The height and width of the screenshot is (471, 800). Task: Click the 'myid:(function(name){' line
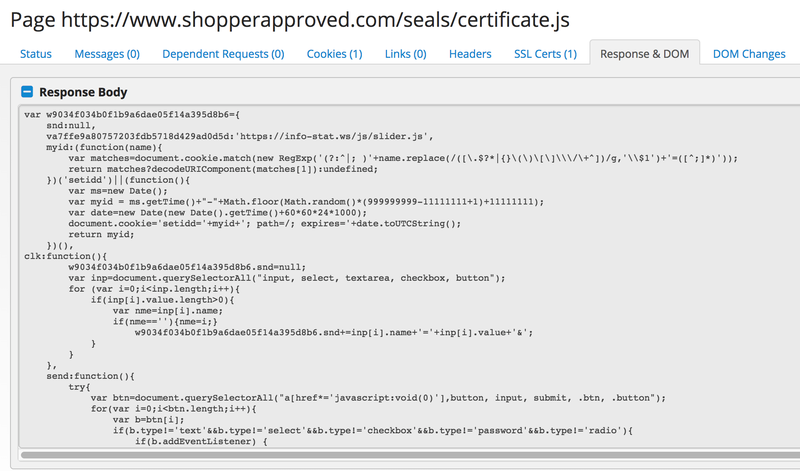(x=105, y=147)
